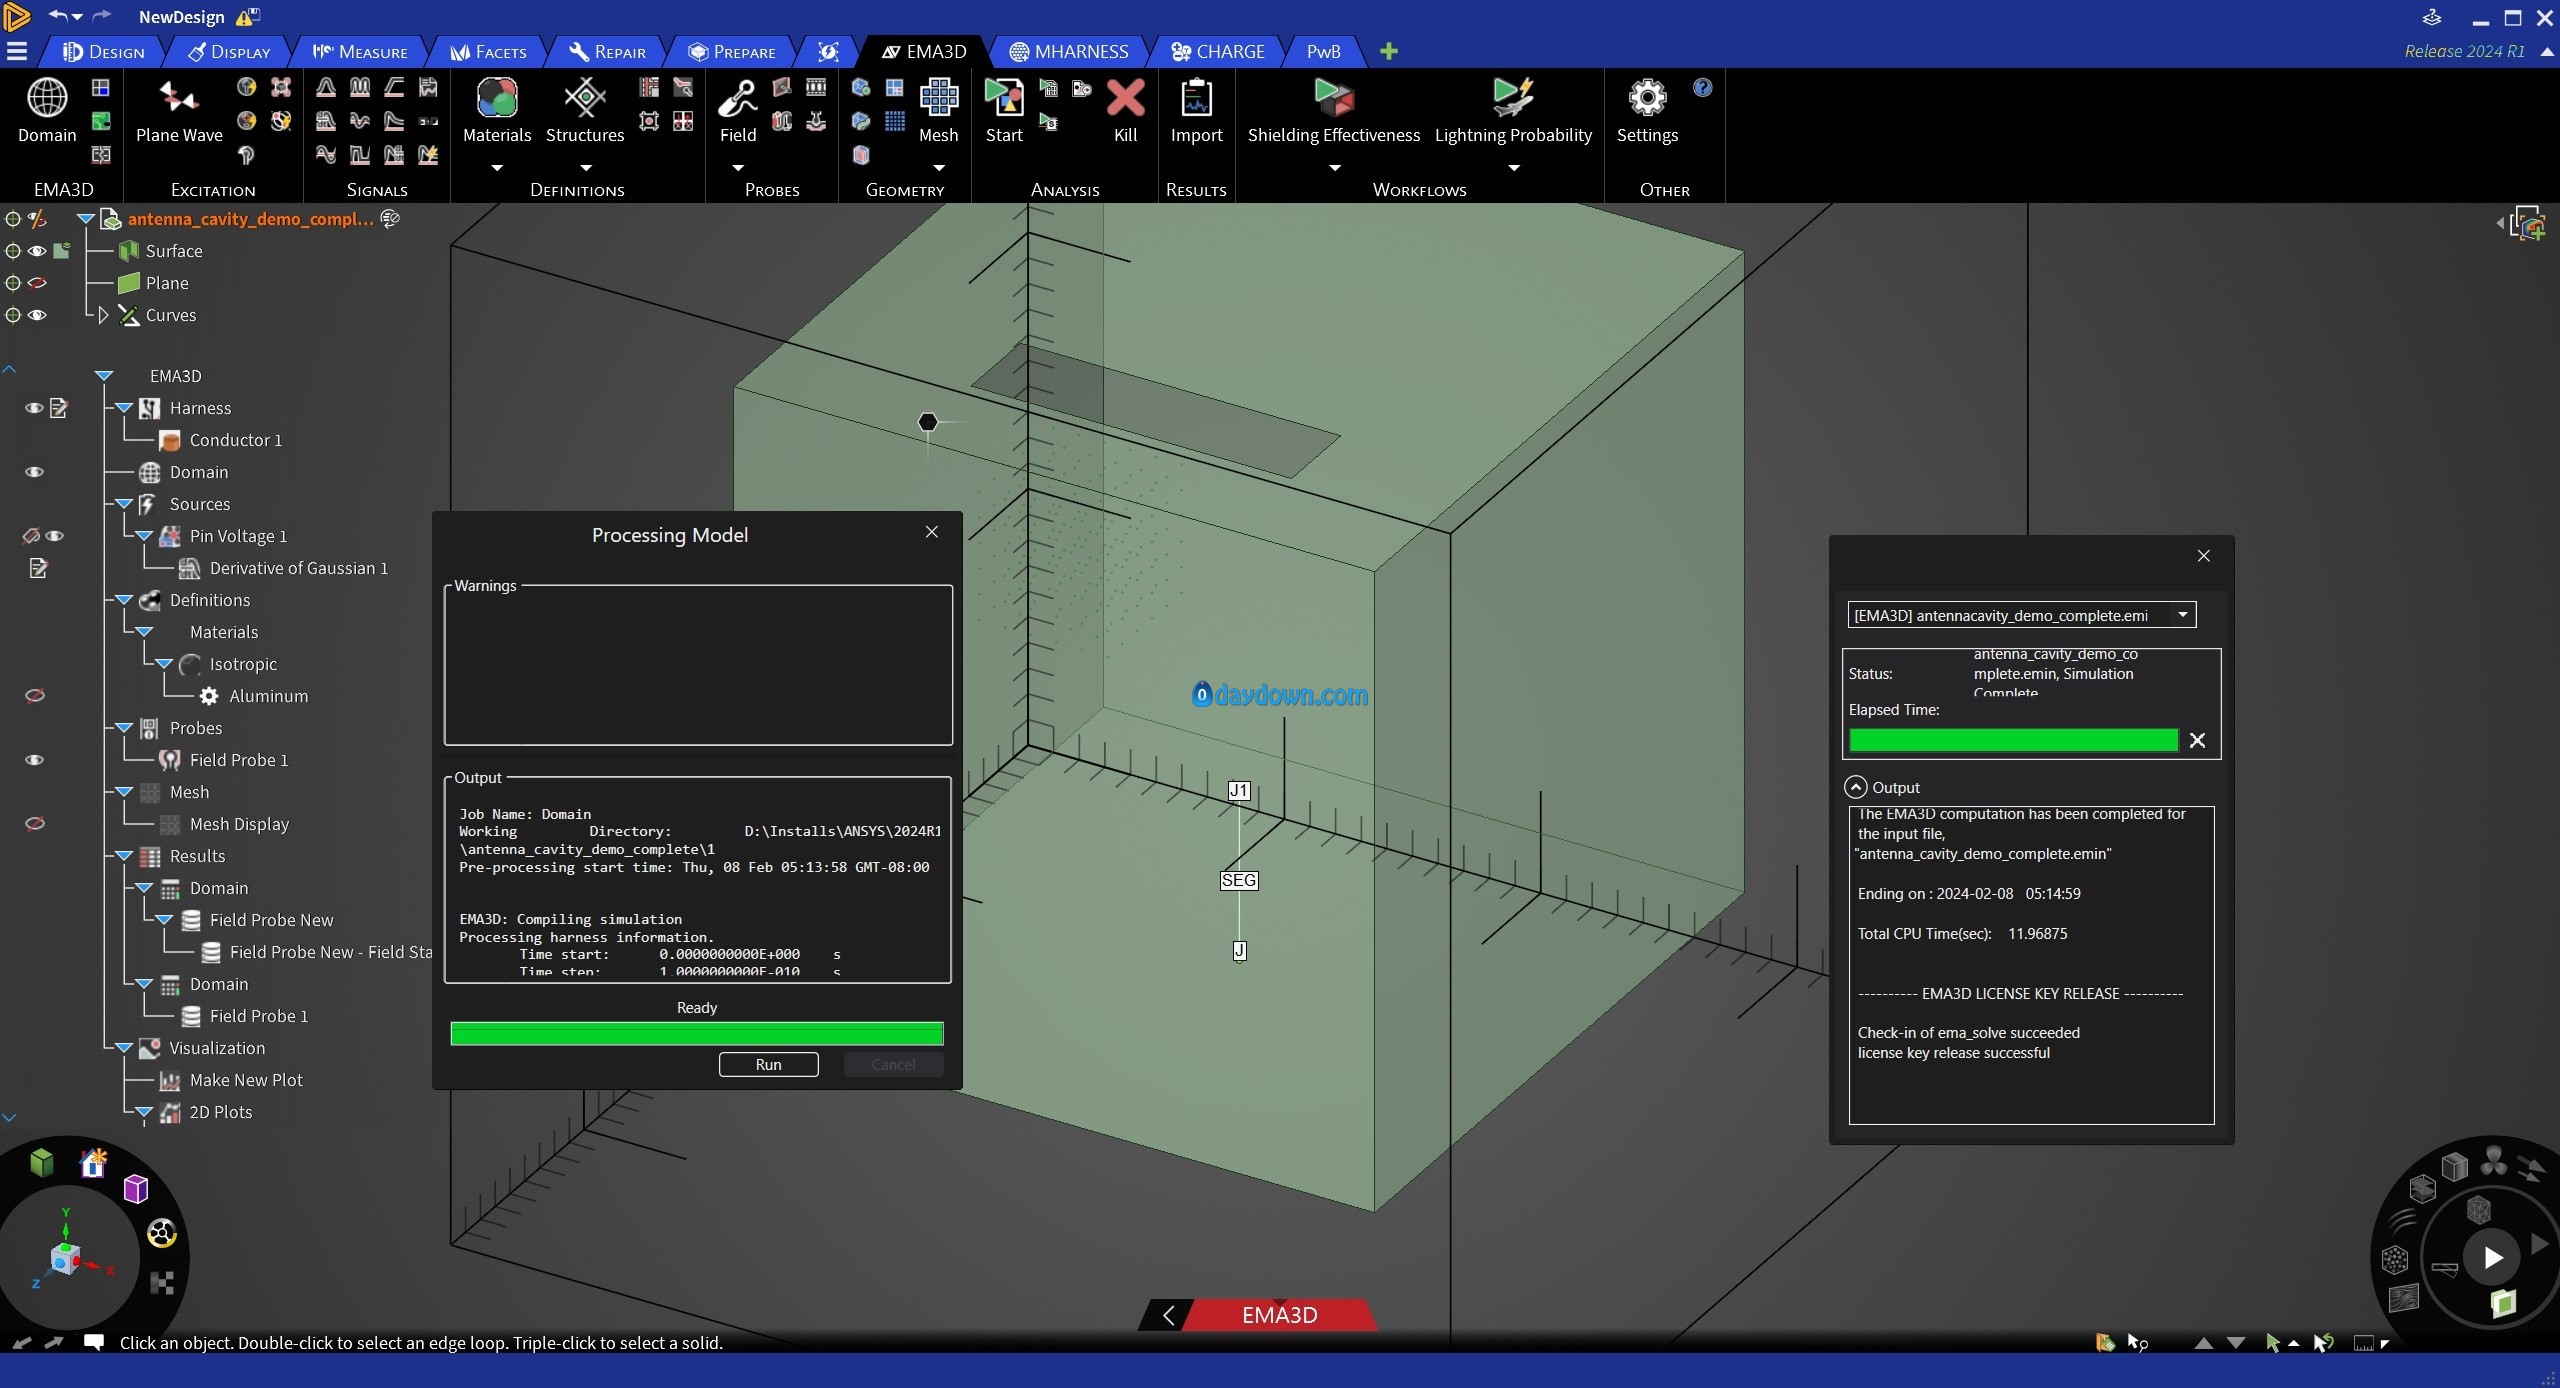Switch to the CHARGE tab

(1218, 51)
